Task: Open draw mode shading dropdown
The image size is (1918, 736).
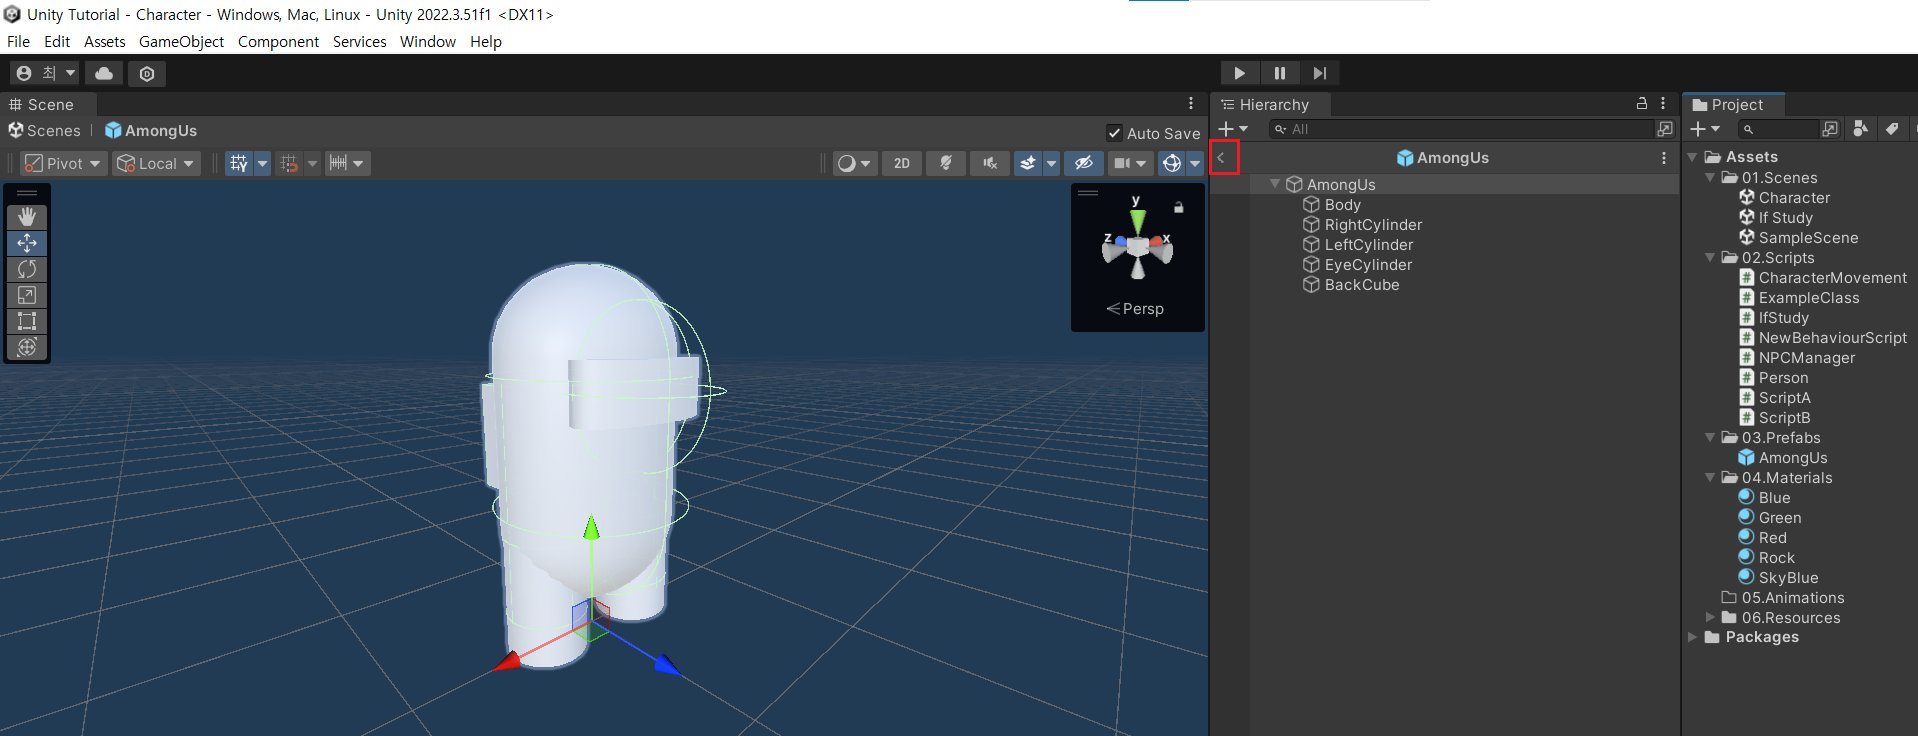Action: click(854, 163)
